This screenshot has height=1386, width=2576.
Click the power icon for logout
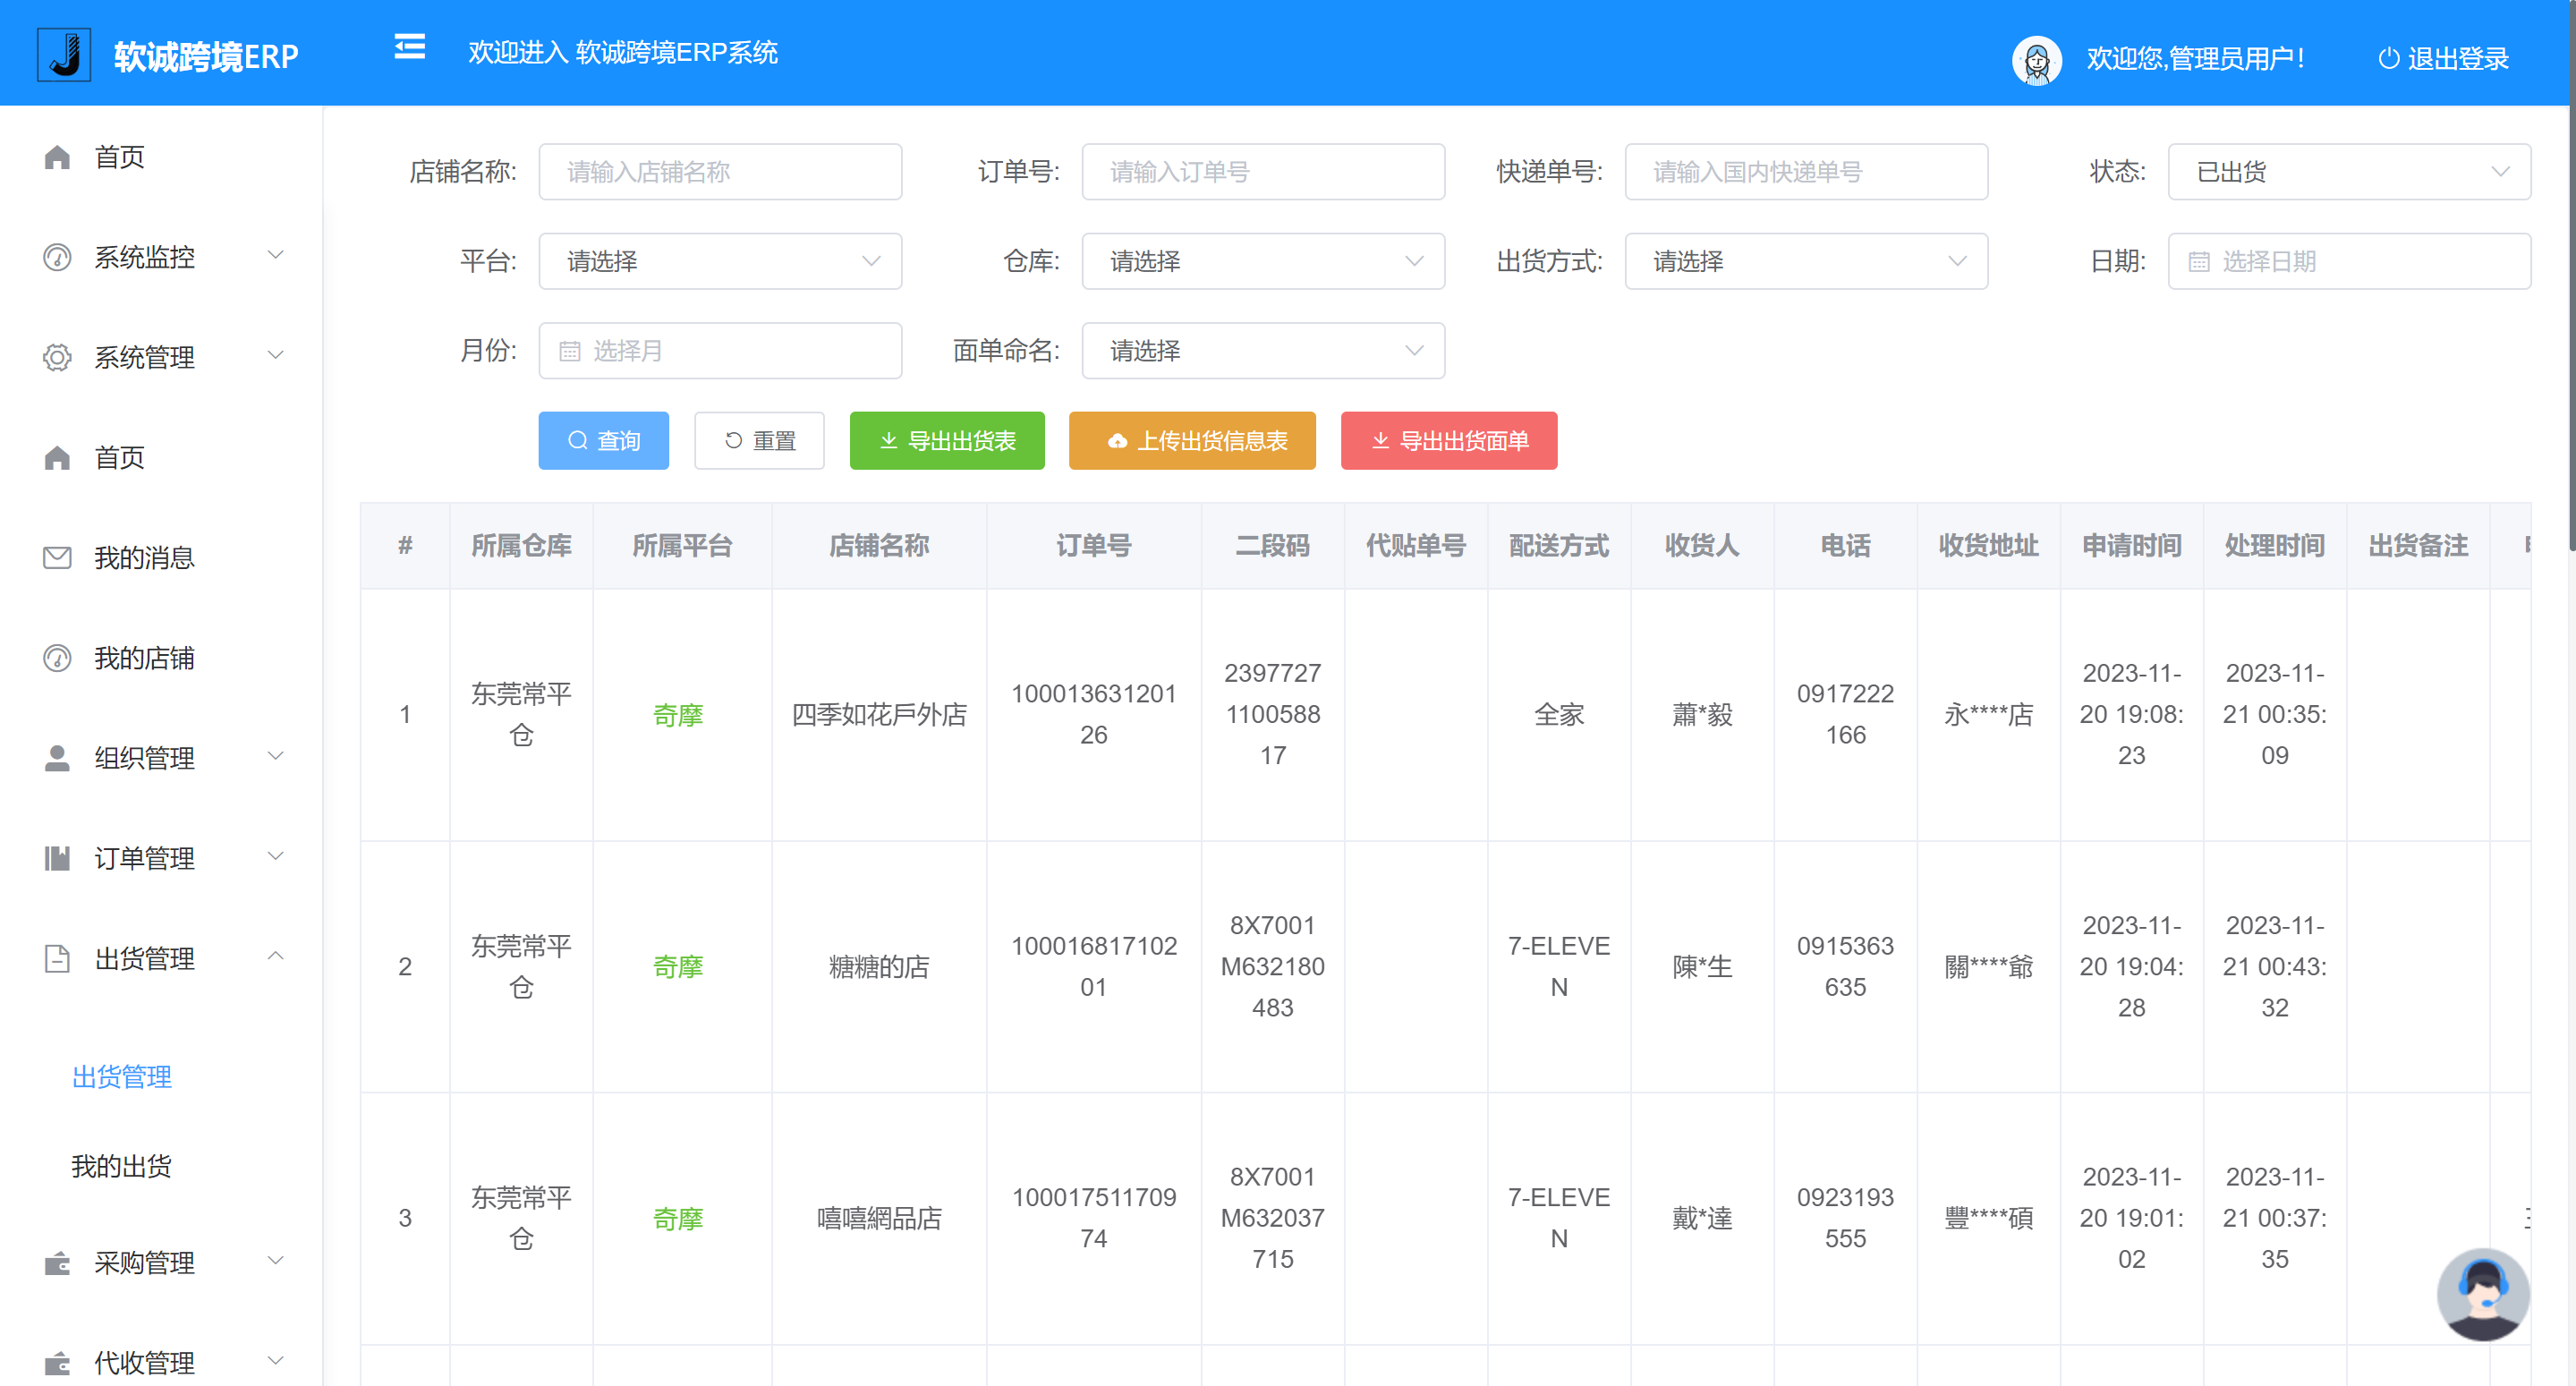[2388, 59]
